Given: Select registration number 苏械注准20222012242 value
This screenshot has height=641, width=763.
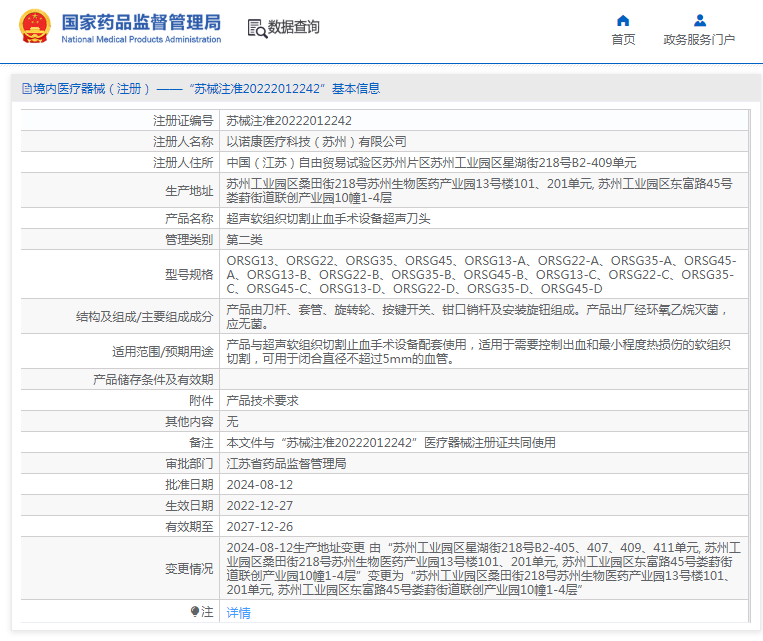Looking at the screenshot, I should (x=289, y=121).
